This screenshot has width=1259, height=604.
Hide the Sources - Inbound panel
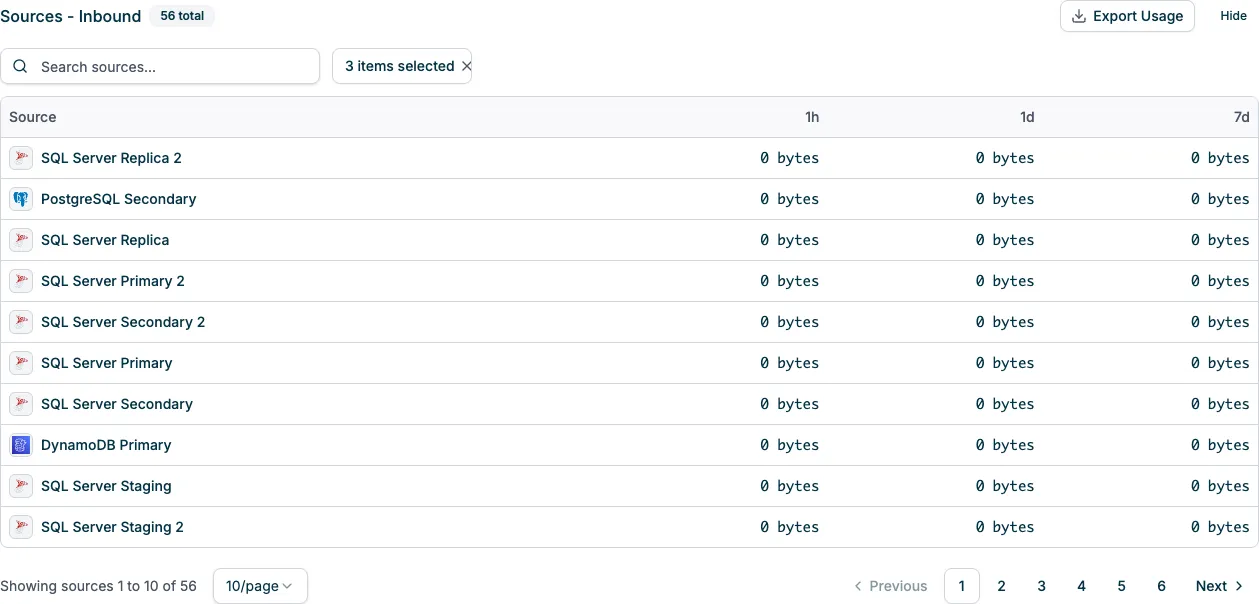pos(1233,16)
